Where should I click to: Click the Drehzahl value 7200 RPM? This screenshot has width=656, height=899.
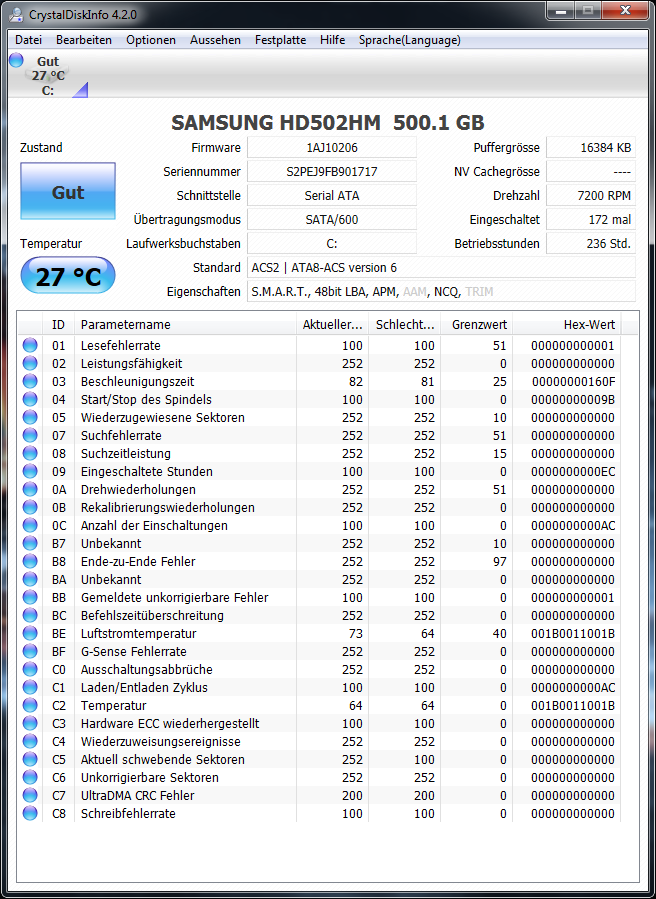point(591,196)
